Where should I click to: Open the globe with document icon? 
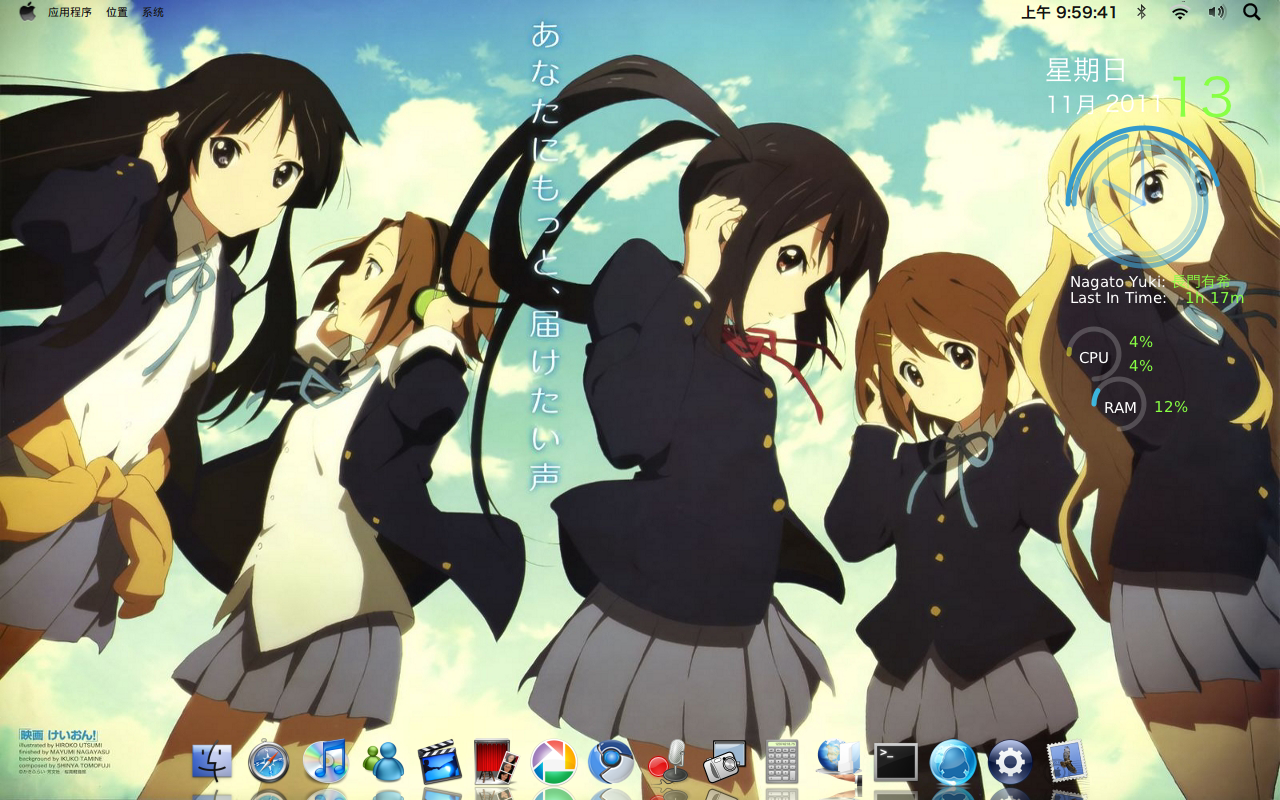click(838, 760)
